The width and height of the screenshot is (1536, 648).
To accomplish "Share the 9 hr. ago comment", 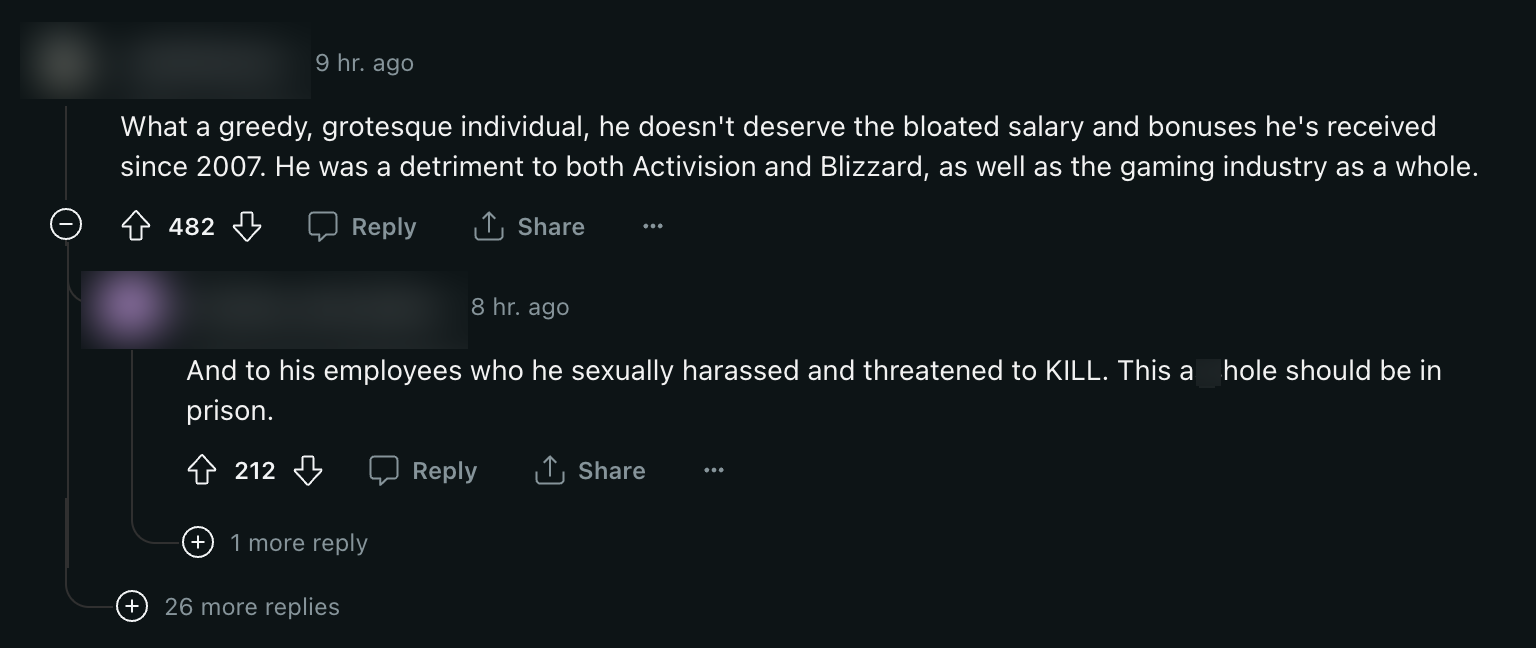I will tap(529, 227).
